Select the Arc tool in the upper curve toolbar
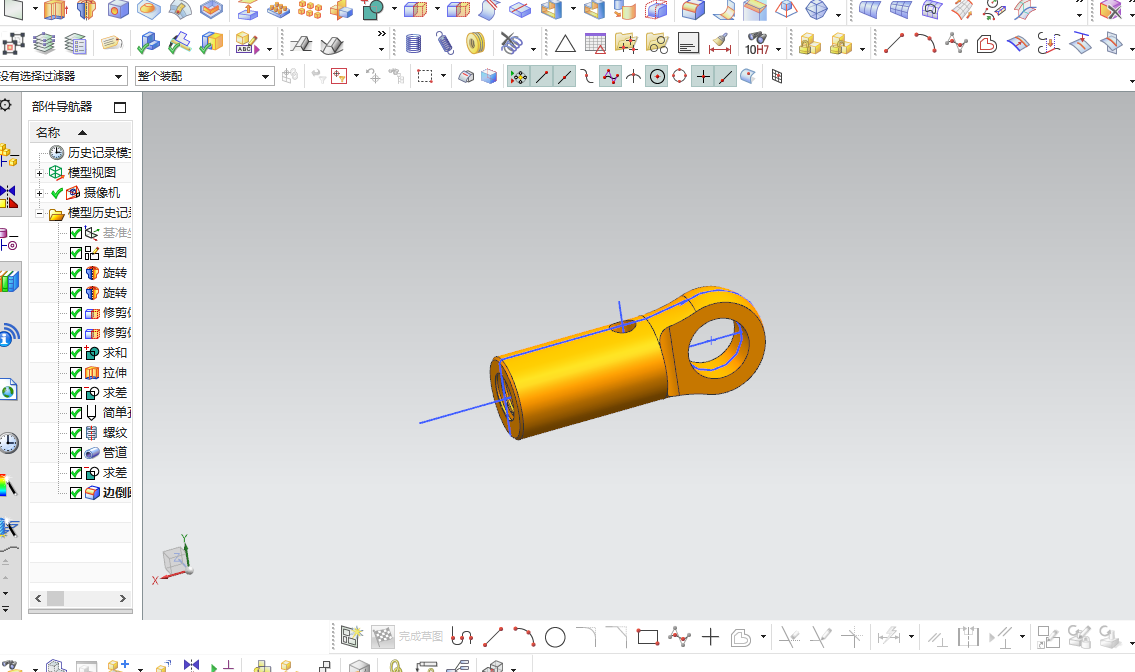 click(925, 44)
